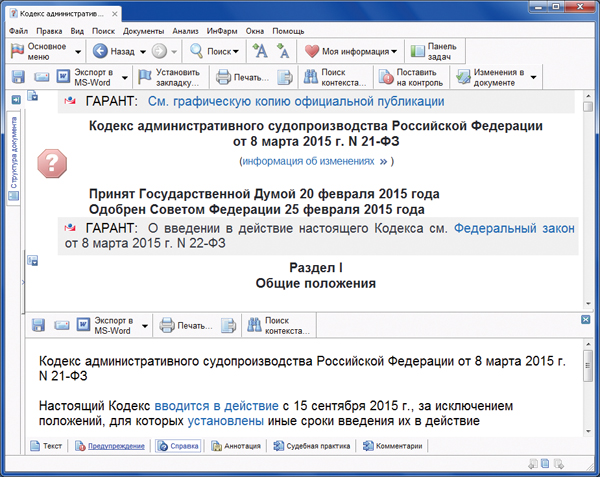
Task: Open the Analysis (Анализ) menu
Action: click(184, 31)
